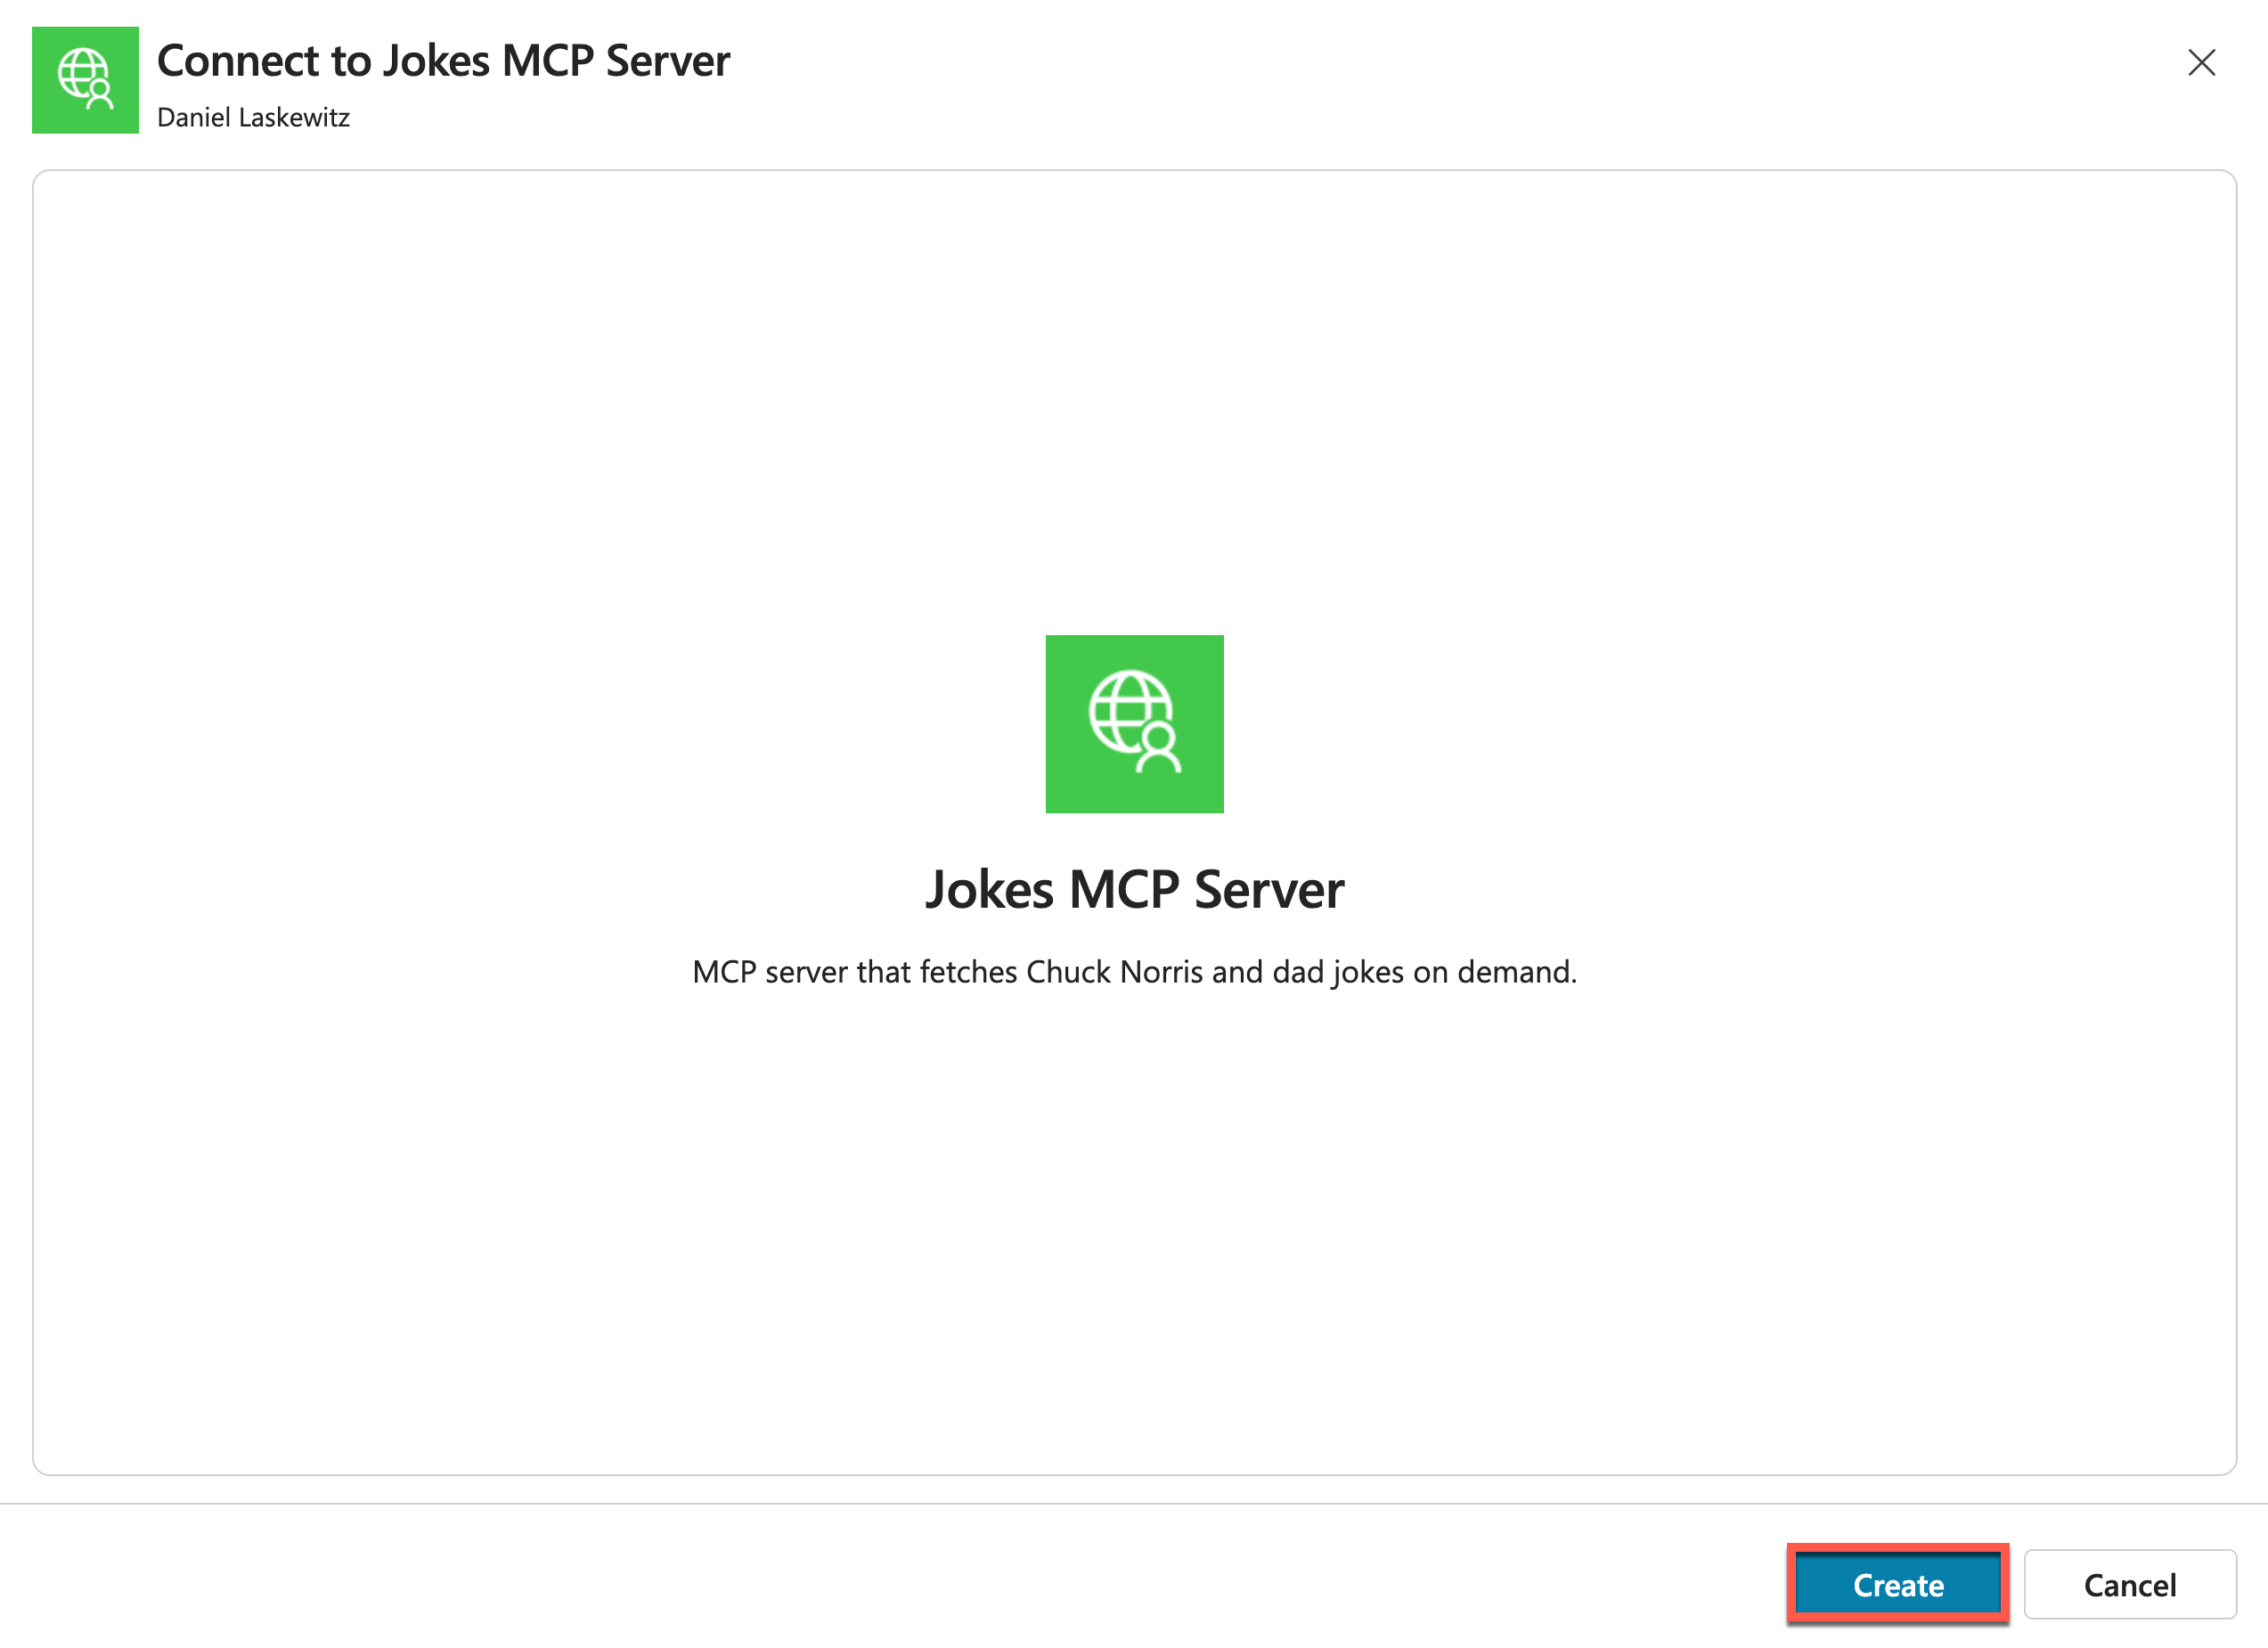Screen dimensions: 2268x1648
Task: Click the MCP server description sentence
Action: [x=1134, y=971]
